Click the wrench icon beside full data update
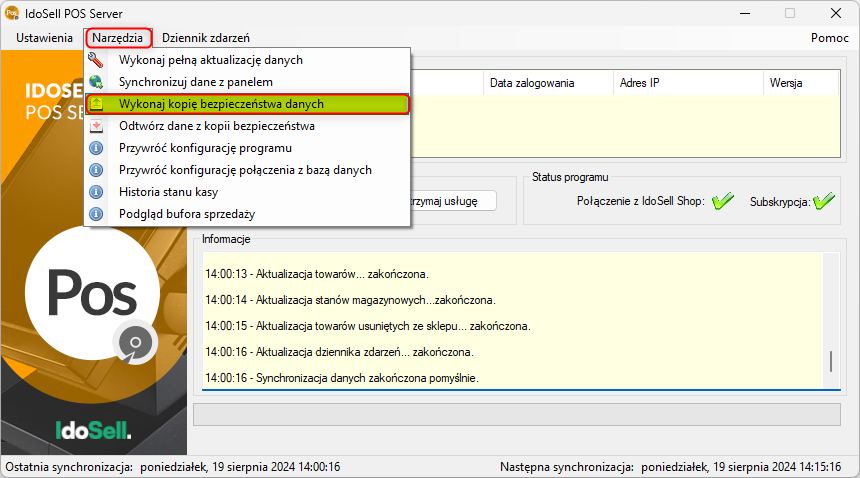This screenshot has width=860, height=478. tap(96, 60)
